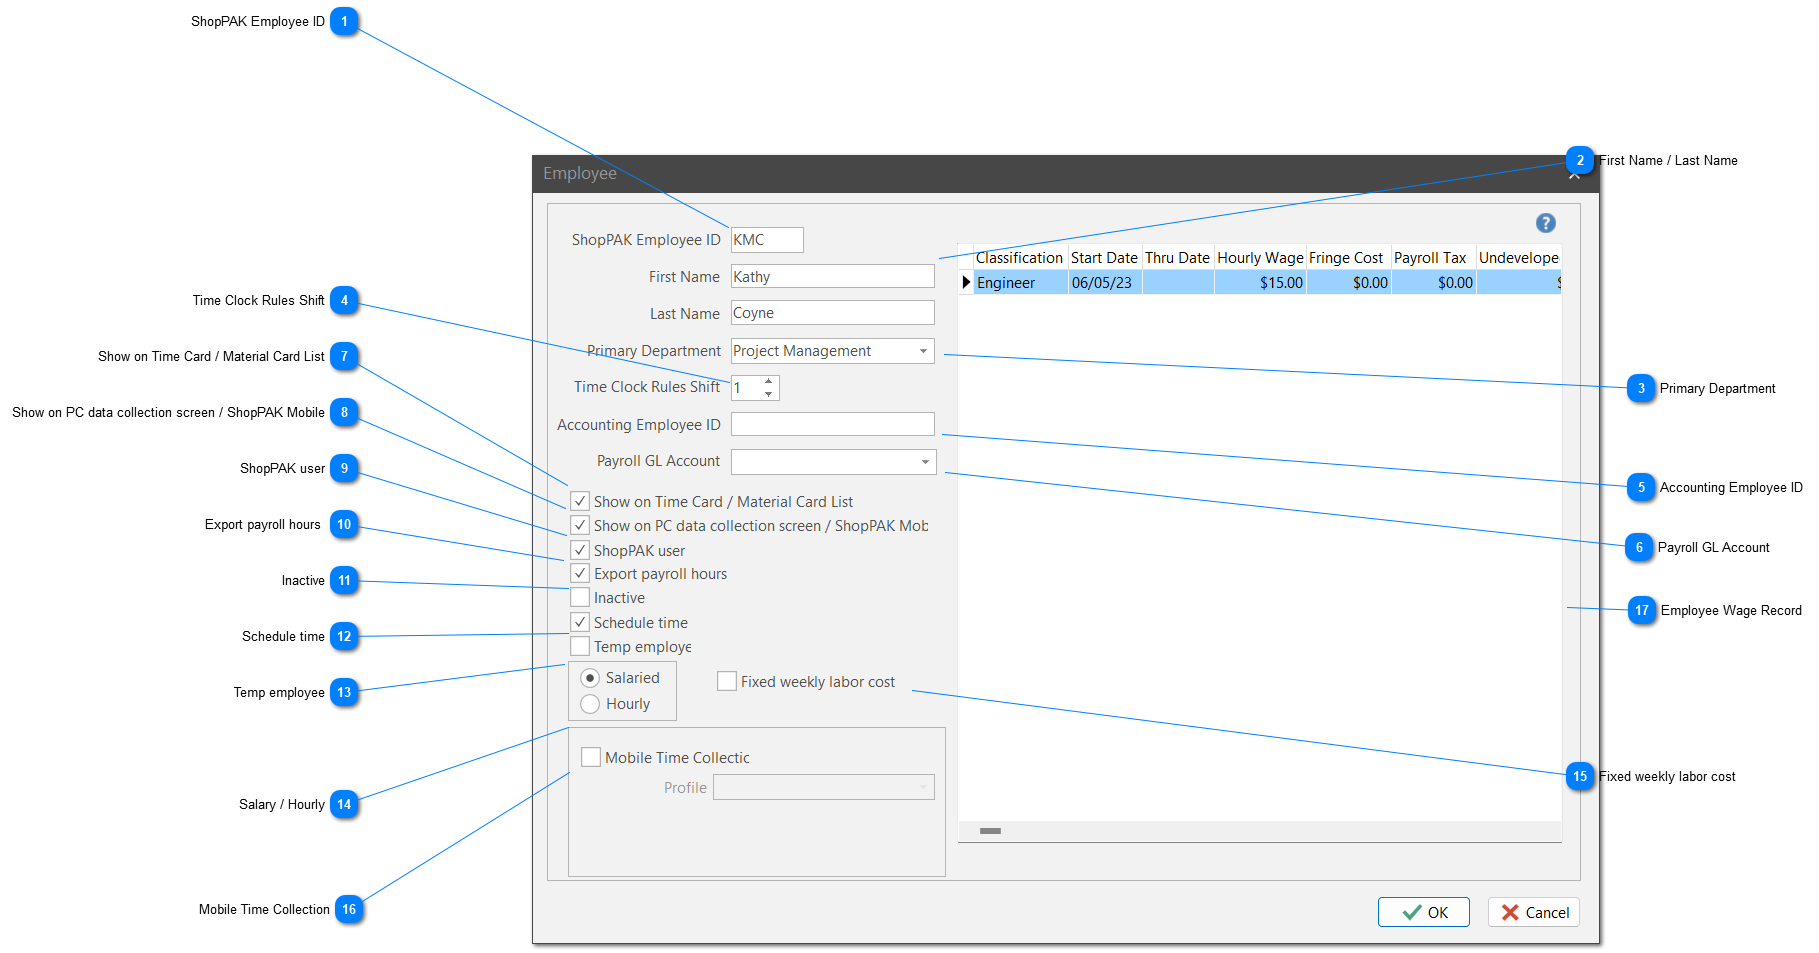Screen dimensions: 1819x953
Task: Expand the Payroll GL Account dropdown
Action: tap(925, 461)
